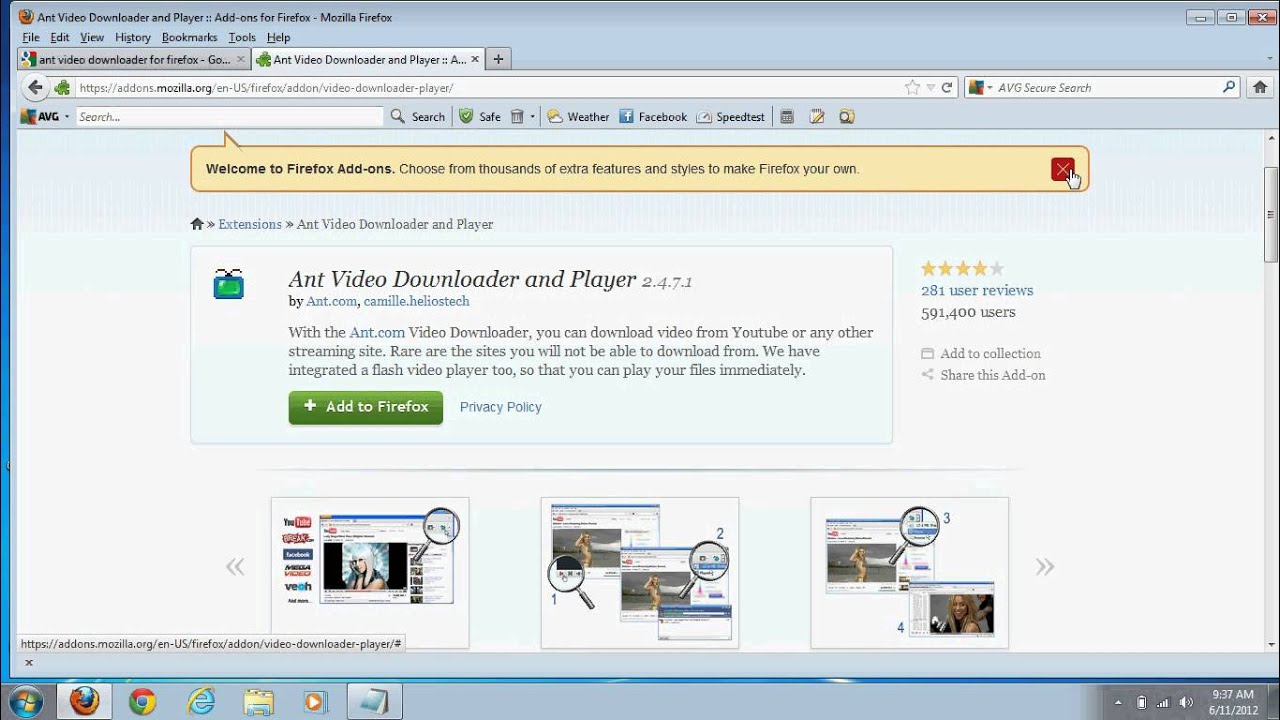Click the four-star rating display
The image size is (1280, 720).
click(x=962, y=268)
